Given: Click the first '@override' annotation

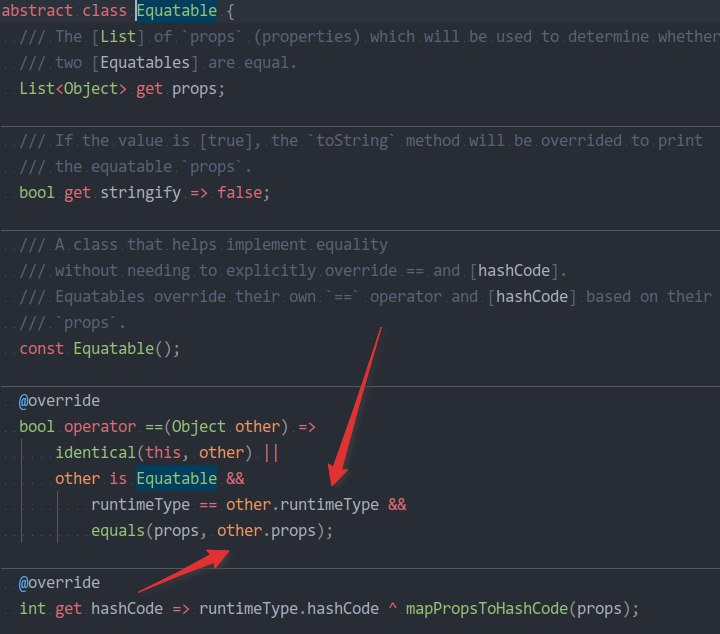Looking at the screenshot, I should [x=59, y=400].
